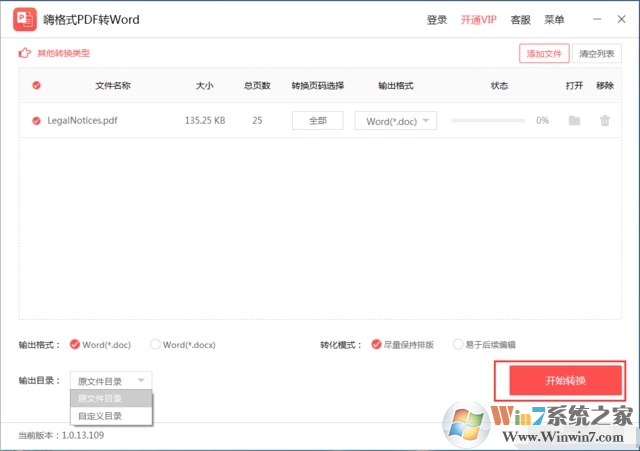Click the 文件名称 column header
This screenshot has height=451, width=640.
[113, 85]
